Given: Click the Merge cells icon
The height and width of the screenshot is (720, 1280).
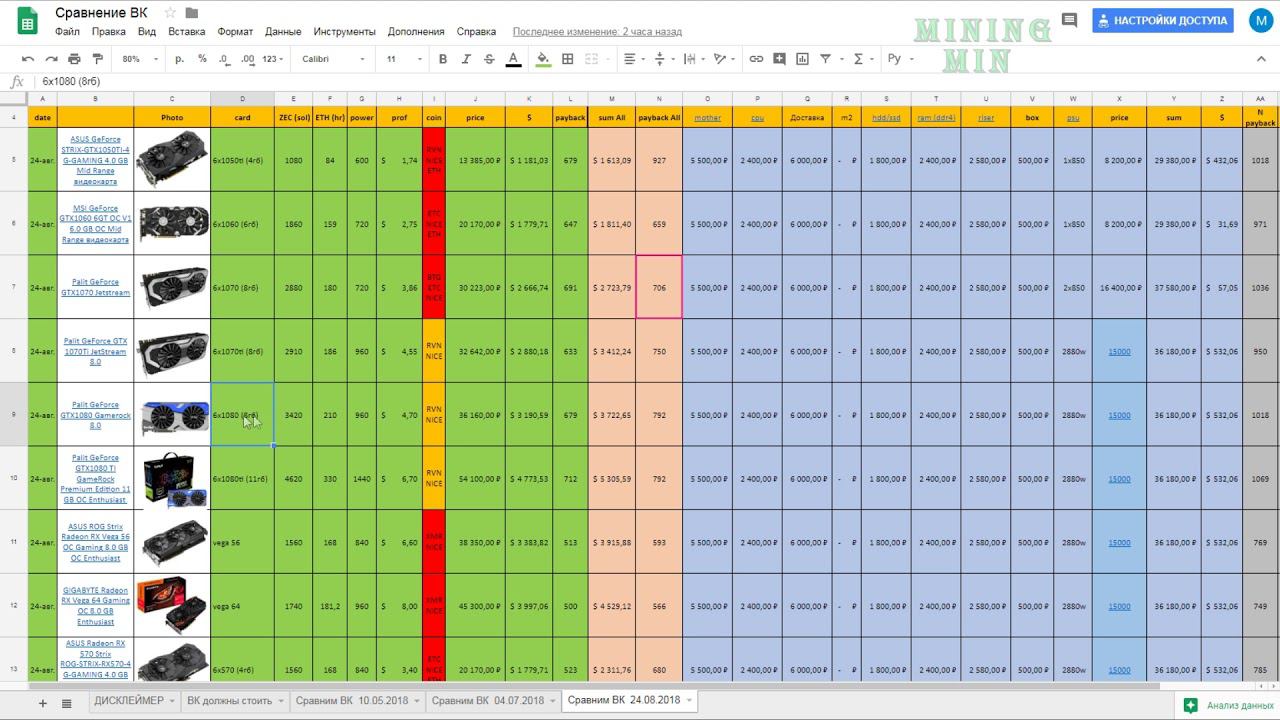Looking at the screenshot, I should point(591,59).
